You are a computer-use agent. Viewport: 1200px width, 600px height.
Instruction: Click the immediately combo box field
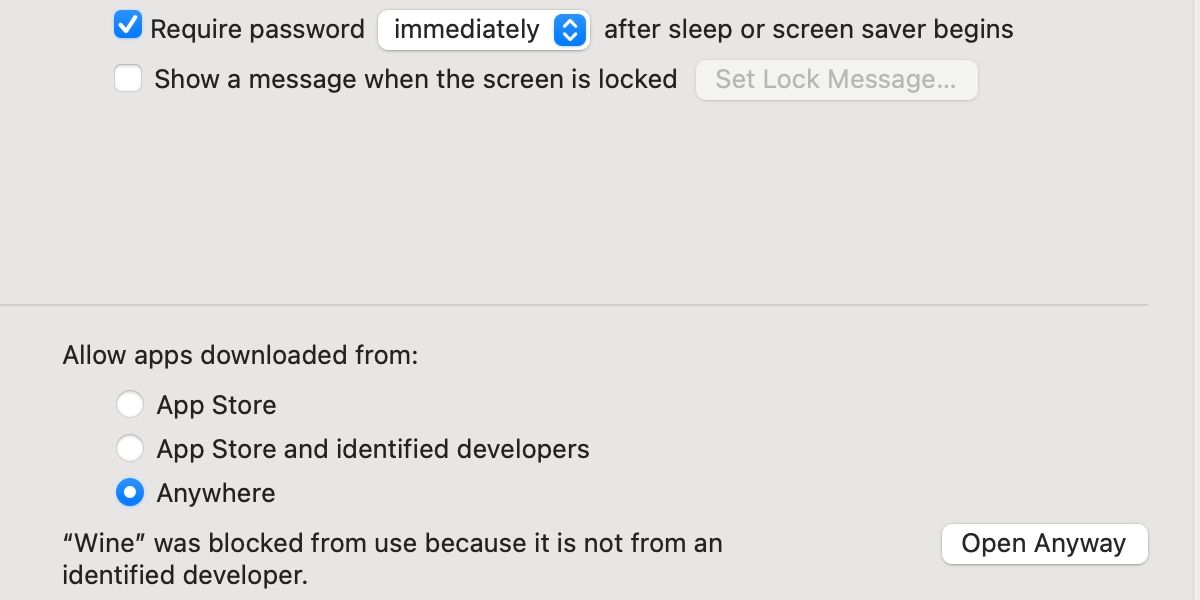[467, 29]
